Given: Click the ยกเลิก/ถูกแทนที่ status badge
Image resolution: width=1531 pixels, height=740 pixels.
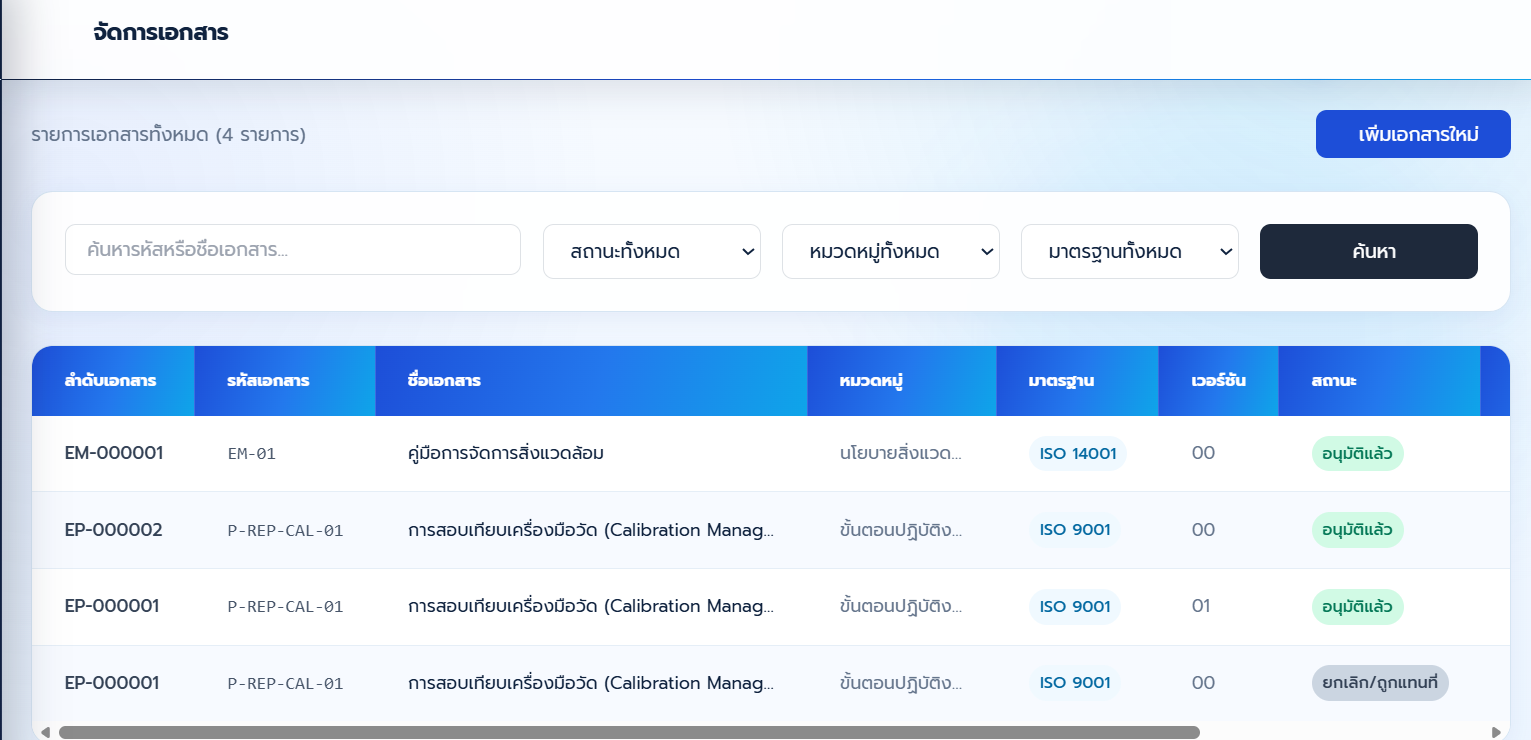Looking at the screenshot, I should tap(1380, 683).
